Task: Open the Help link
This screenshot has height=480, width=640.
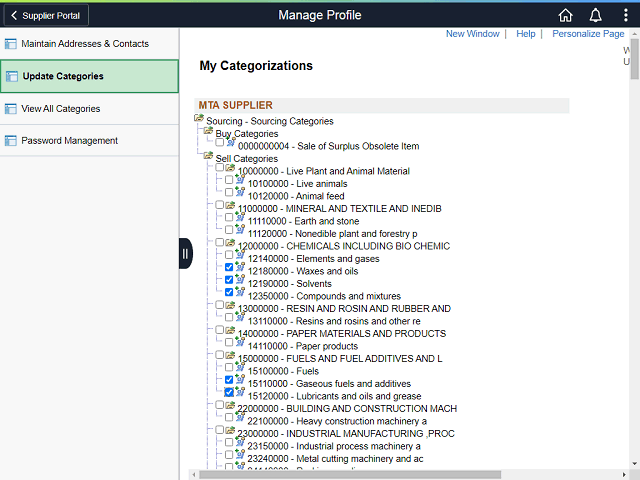Action: (525, 34)
